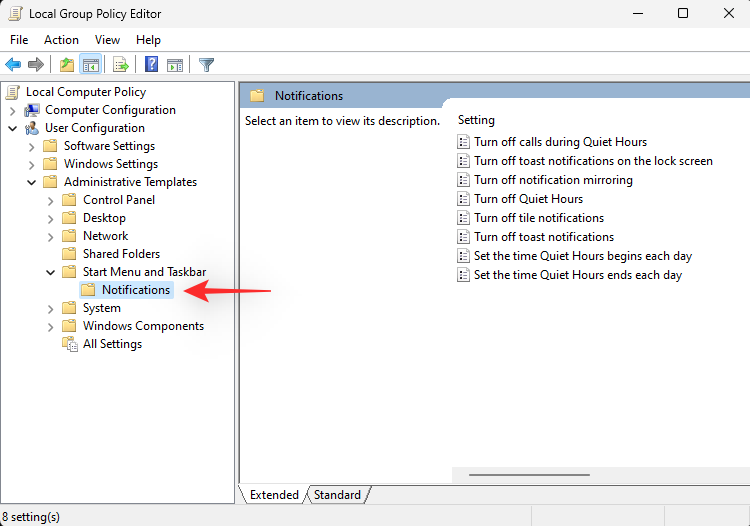Click the Filter funnel toolbar icon
750x526 pixels.
point(206,65)
